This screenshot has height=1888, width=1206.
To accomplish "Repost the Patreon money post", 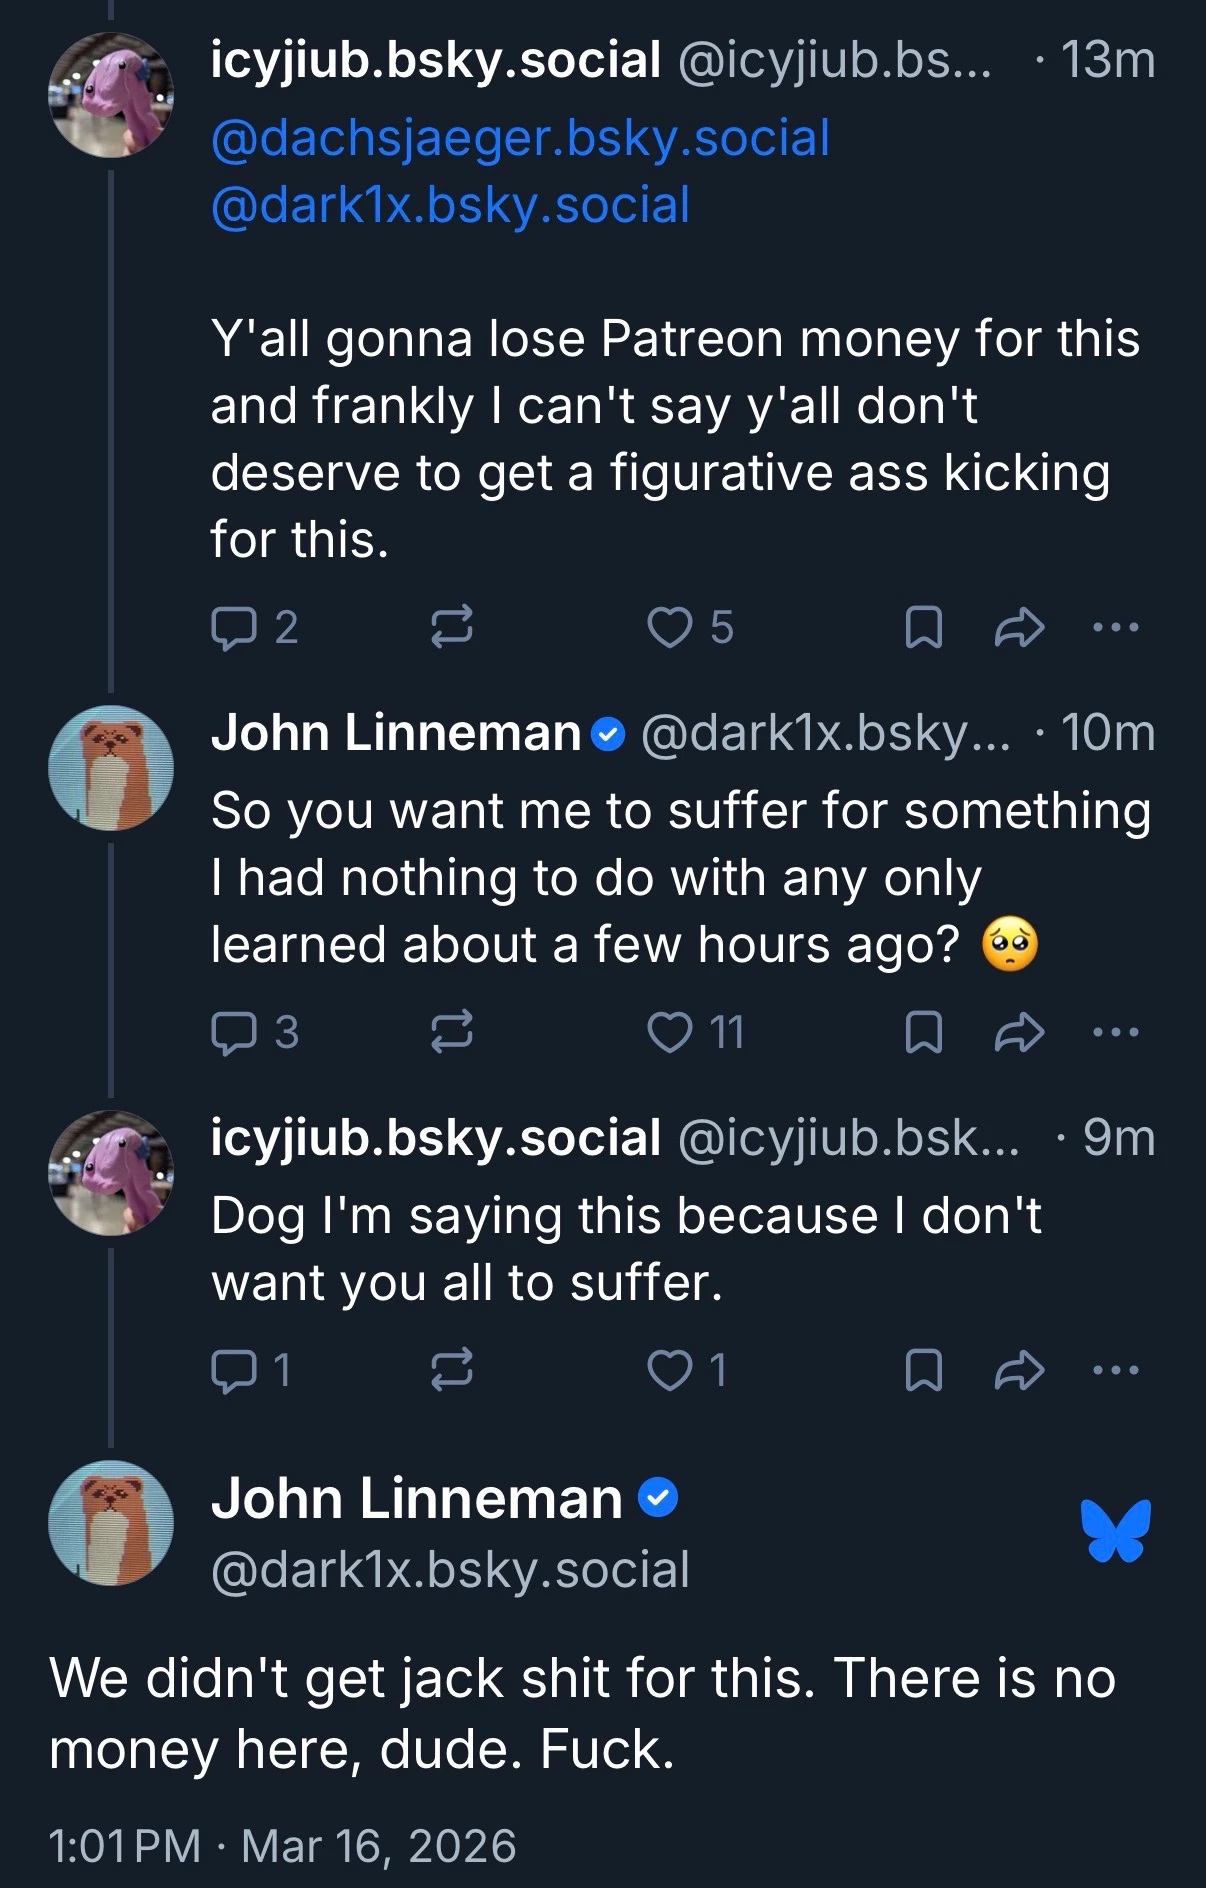I will pos(451,628).
